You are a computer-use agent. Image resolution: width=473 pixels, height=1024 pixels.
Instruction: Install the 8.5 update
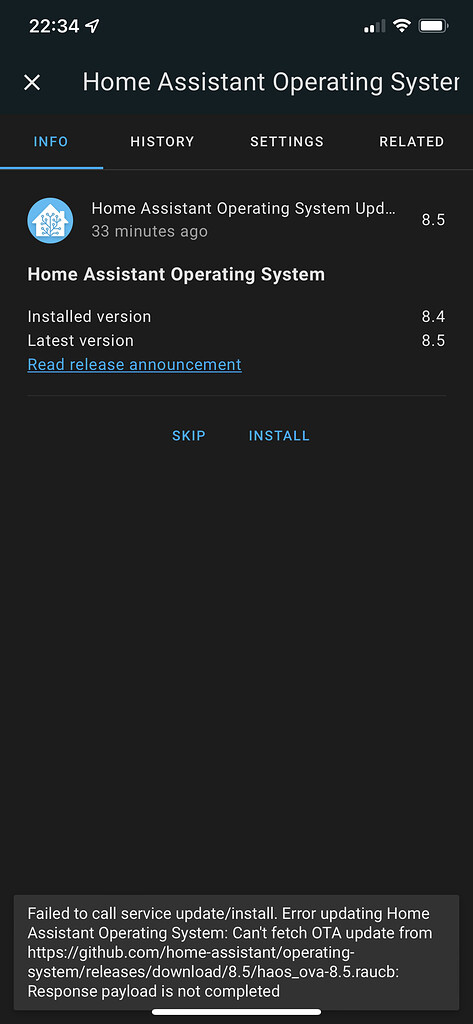pyautogui.click(x=279, y=436)
